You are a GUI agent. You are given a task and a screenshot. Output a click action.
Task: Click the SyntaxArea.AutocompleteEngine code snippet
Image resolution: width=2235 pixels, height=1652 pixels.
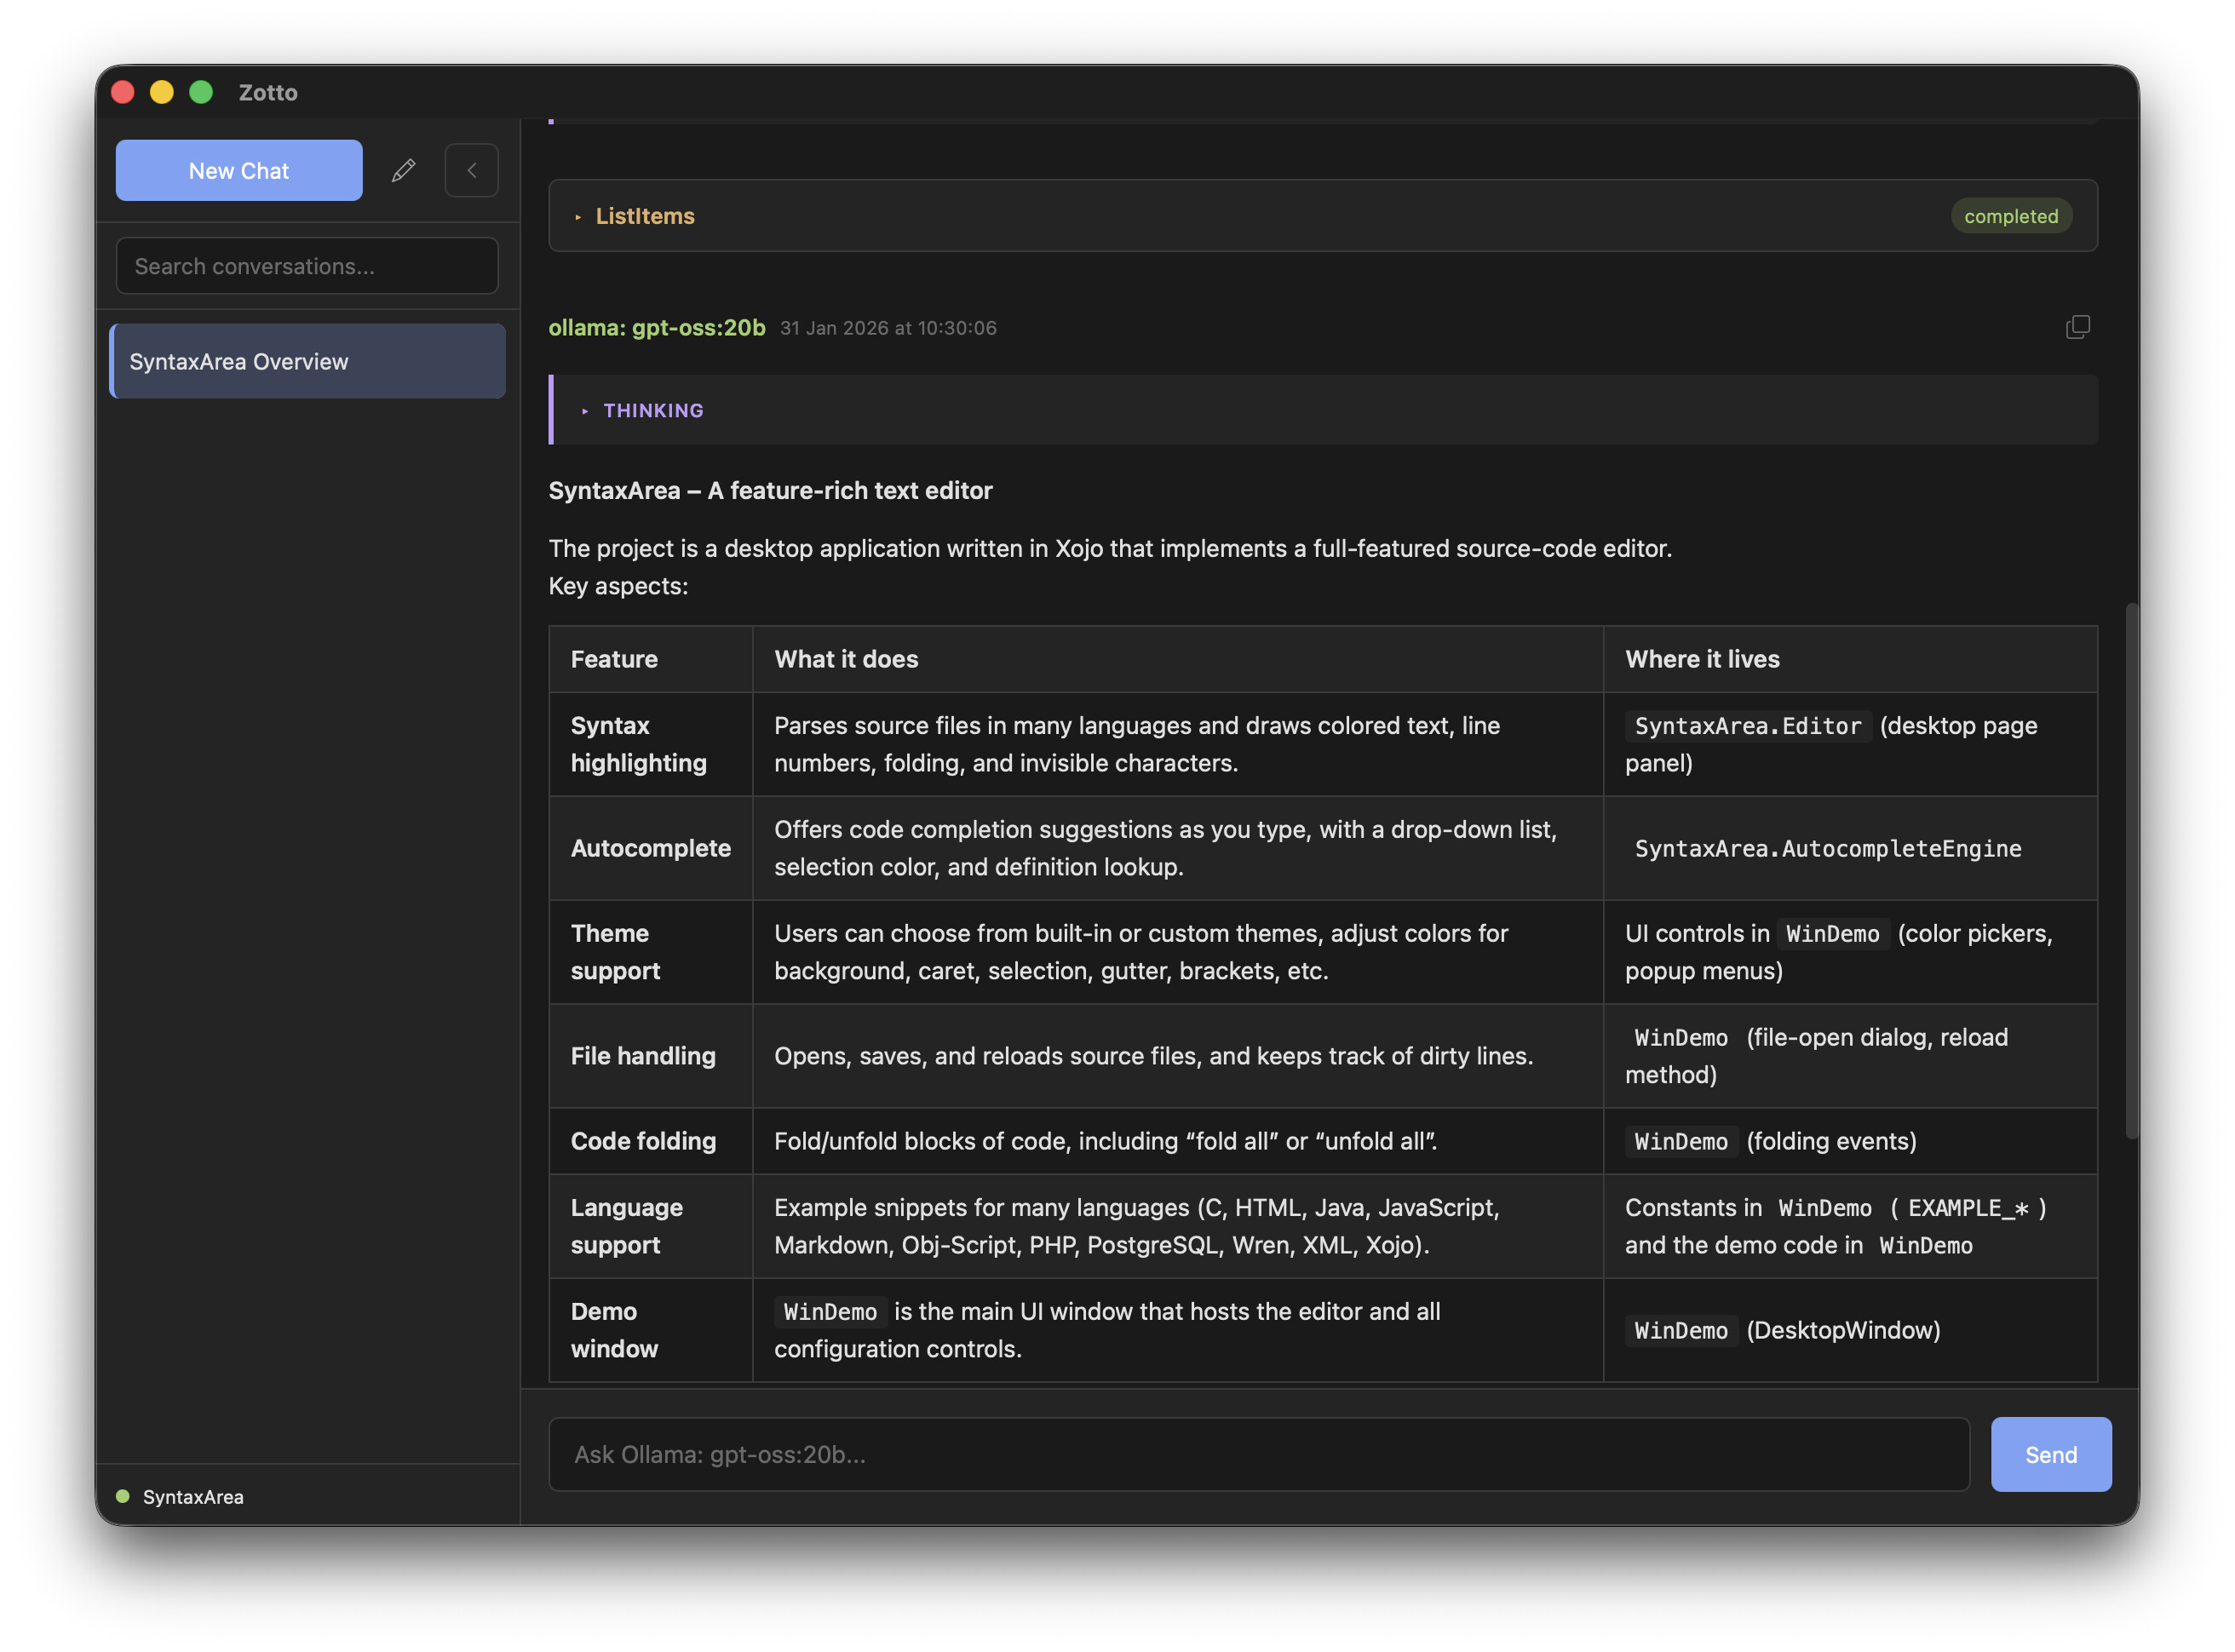[1827, 848]
